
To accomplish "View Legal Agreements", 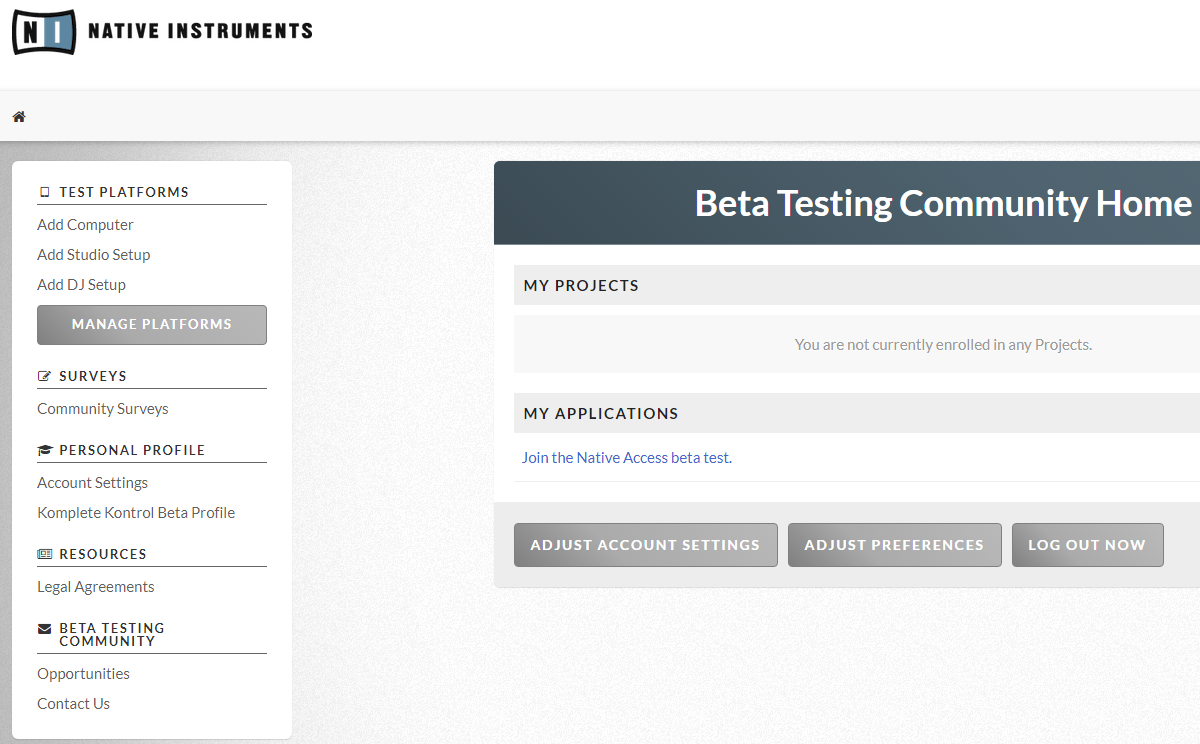I will point(96,587).
